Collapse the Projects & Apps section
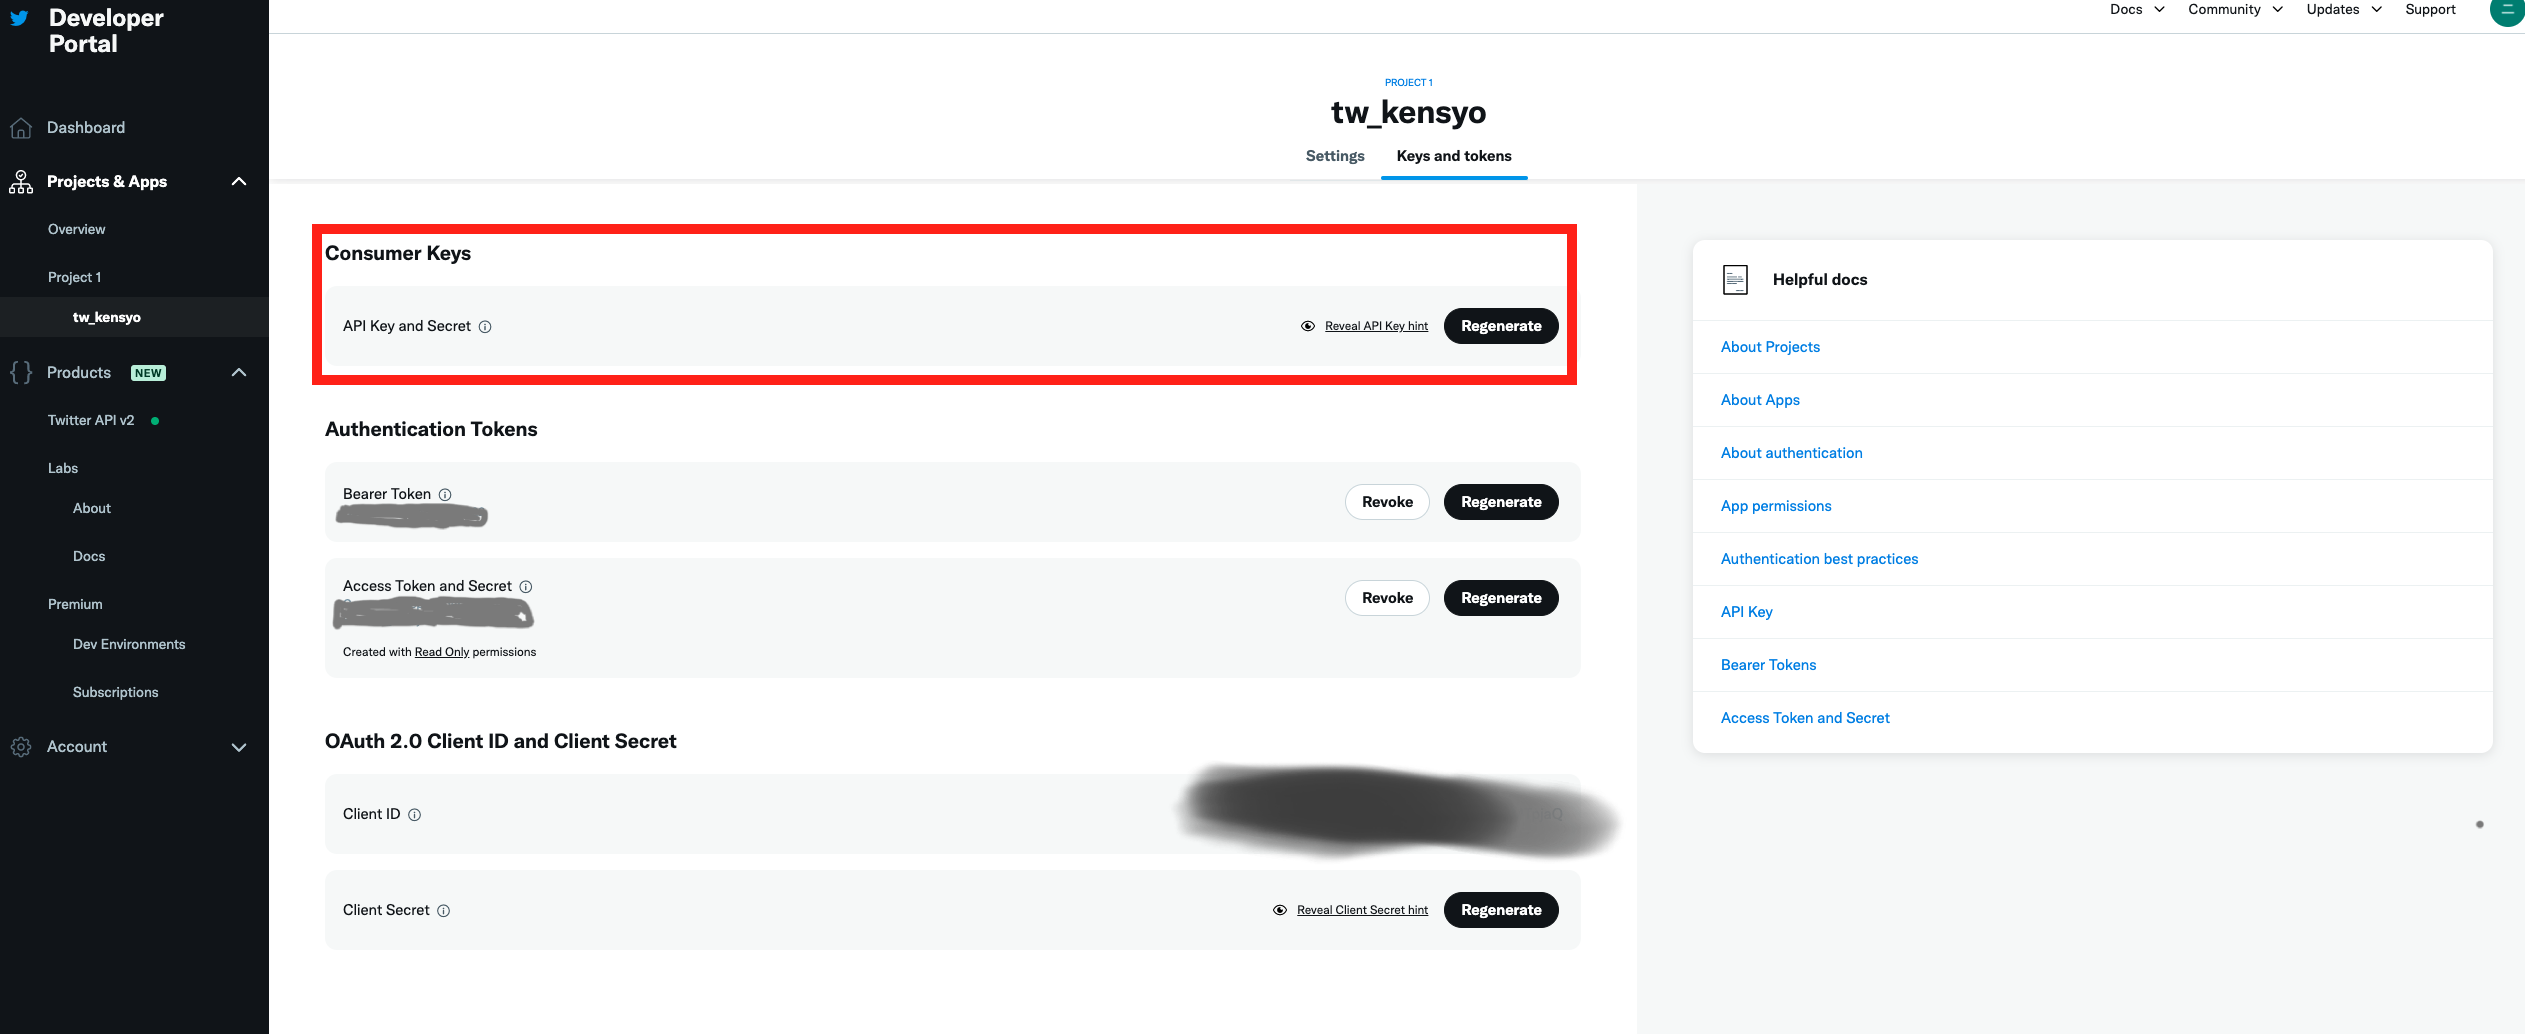Image resolution: width=2525 pixels, height=1034 pixels. [239, 182]
